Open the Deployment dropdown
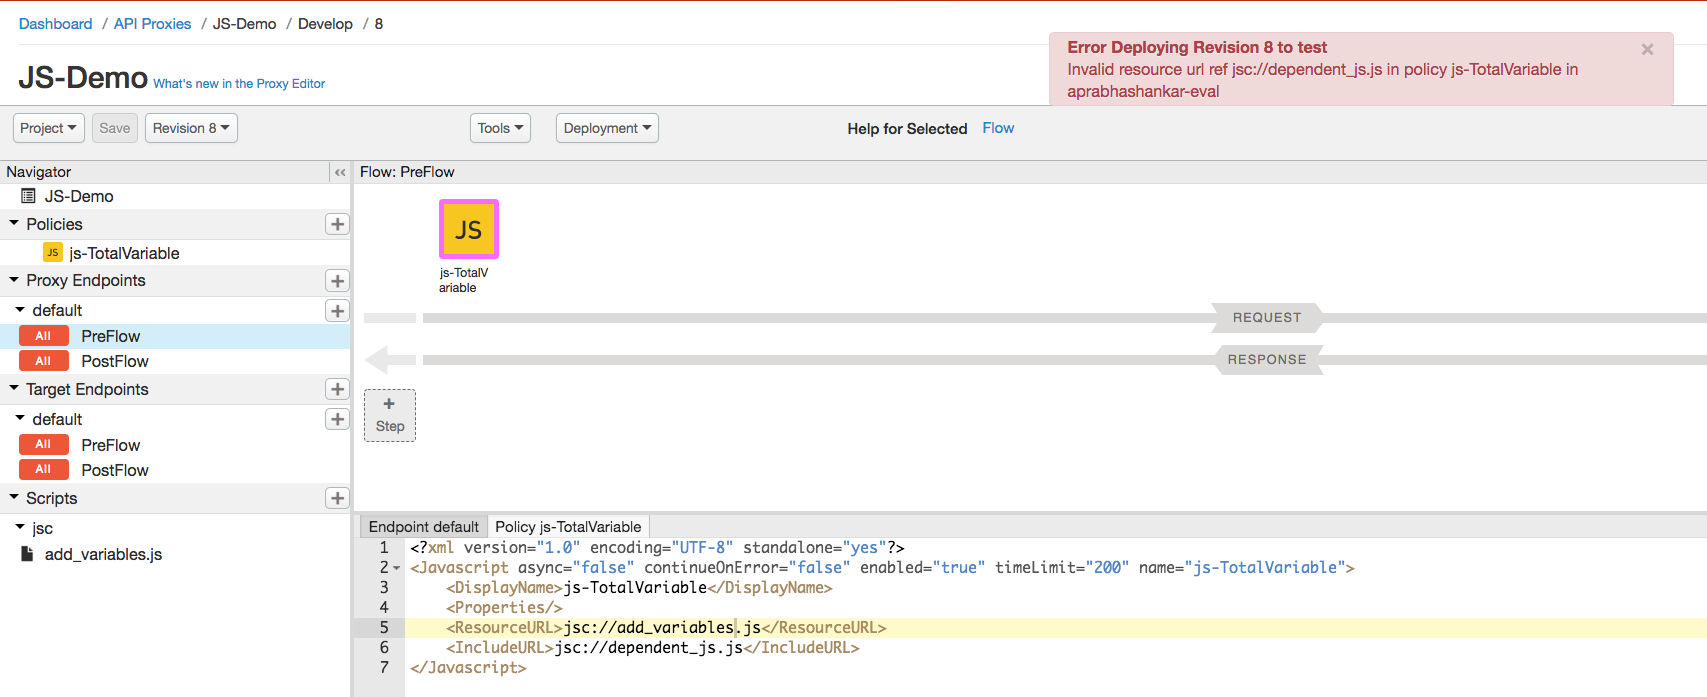The width and height of the screenshot is (1707, 697). tap(607, 128)
